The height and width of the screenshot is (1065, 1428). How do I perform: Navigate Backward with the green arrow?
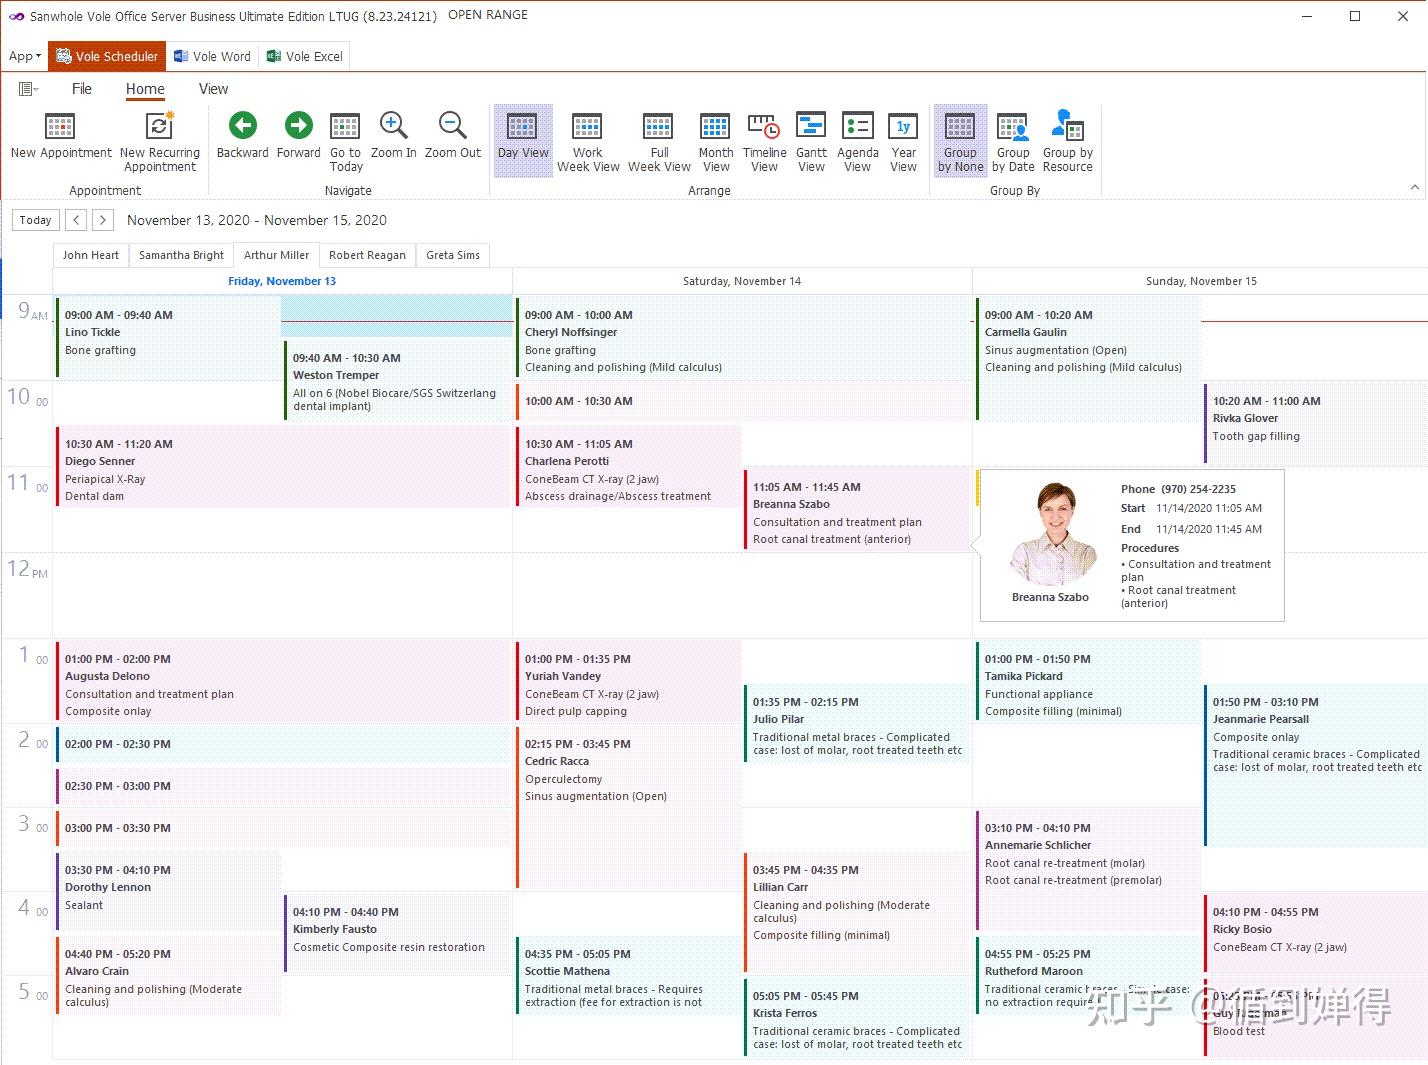click(x=243, y=125)
